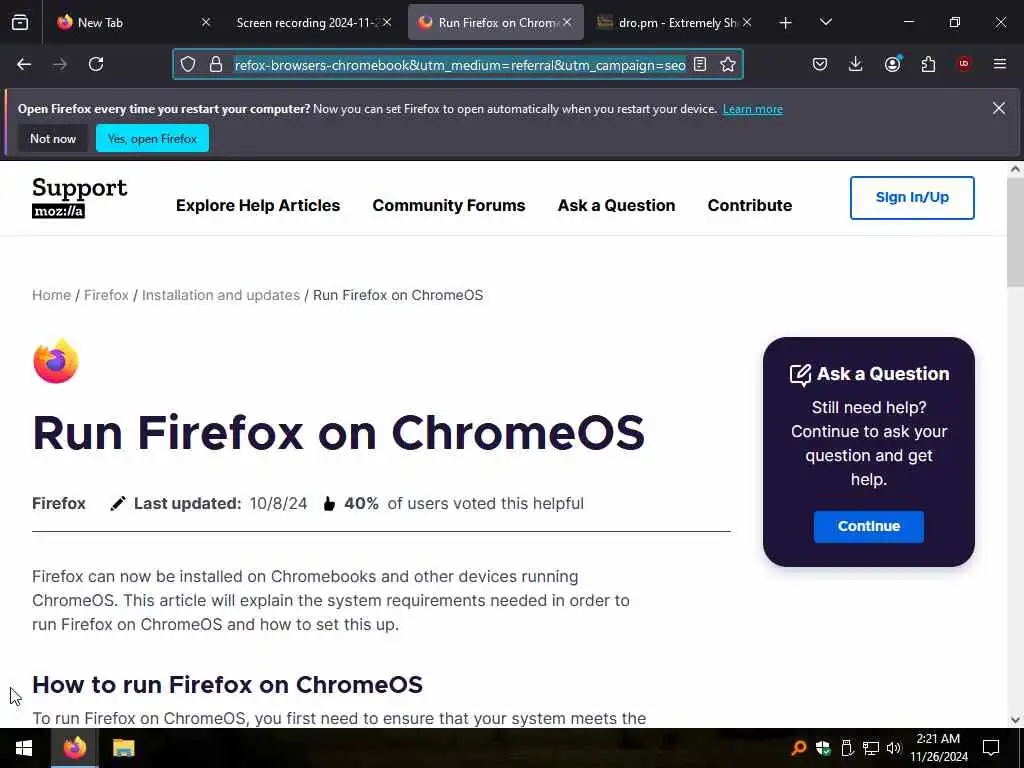1024x768 pixels.
Task: Reload the current page
Action: click(x=96, y=64)
